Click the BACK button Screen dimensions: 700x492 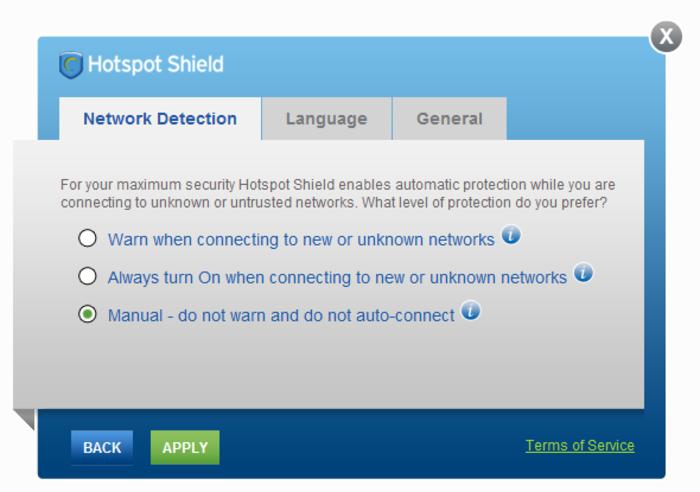point(102,447)
